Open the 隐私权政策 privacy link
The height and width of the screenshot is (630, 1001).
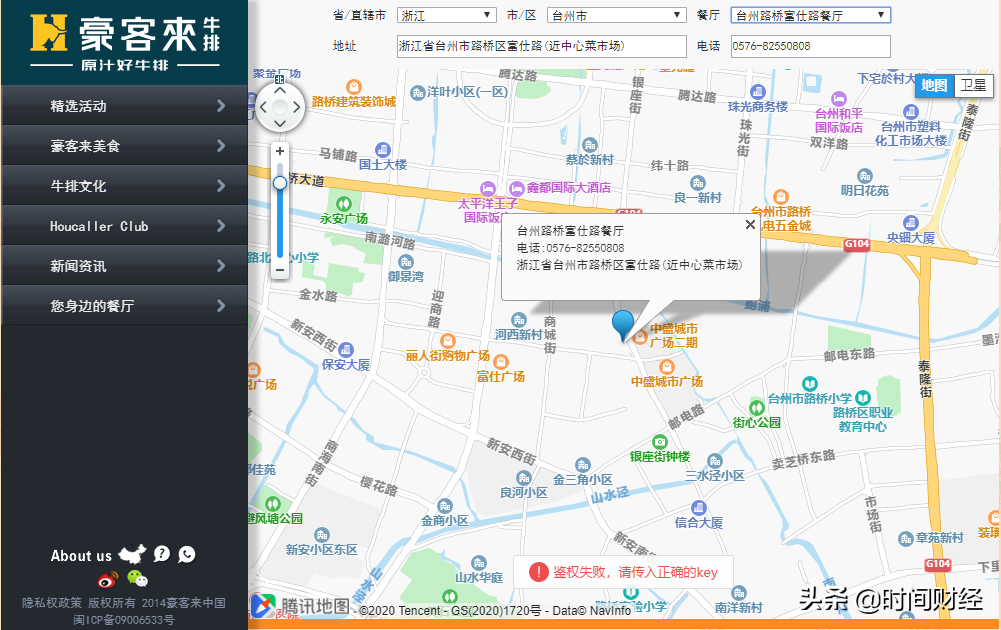[x=52, y=603]
